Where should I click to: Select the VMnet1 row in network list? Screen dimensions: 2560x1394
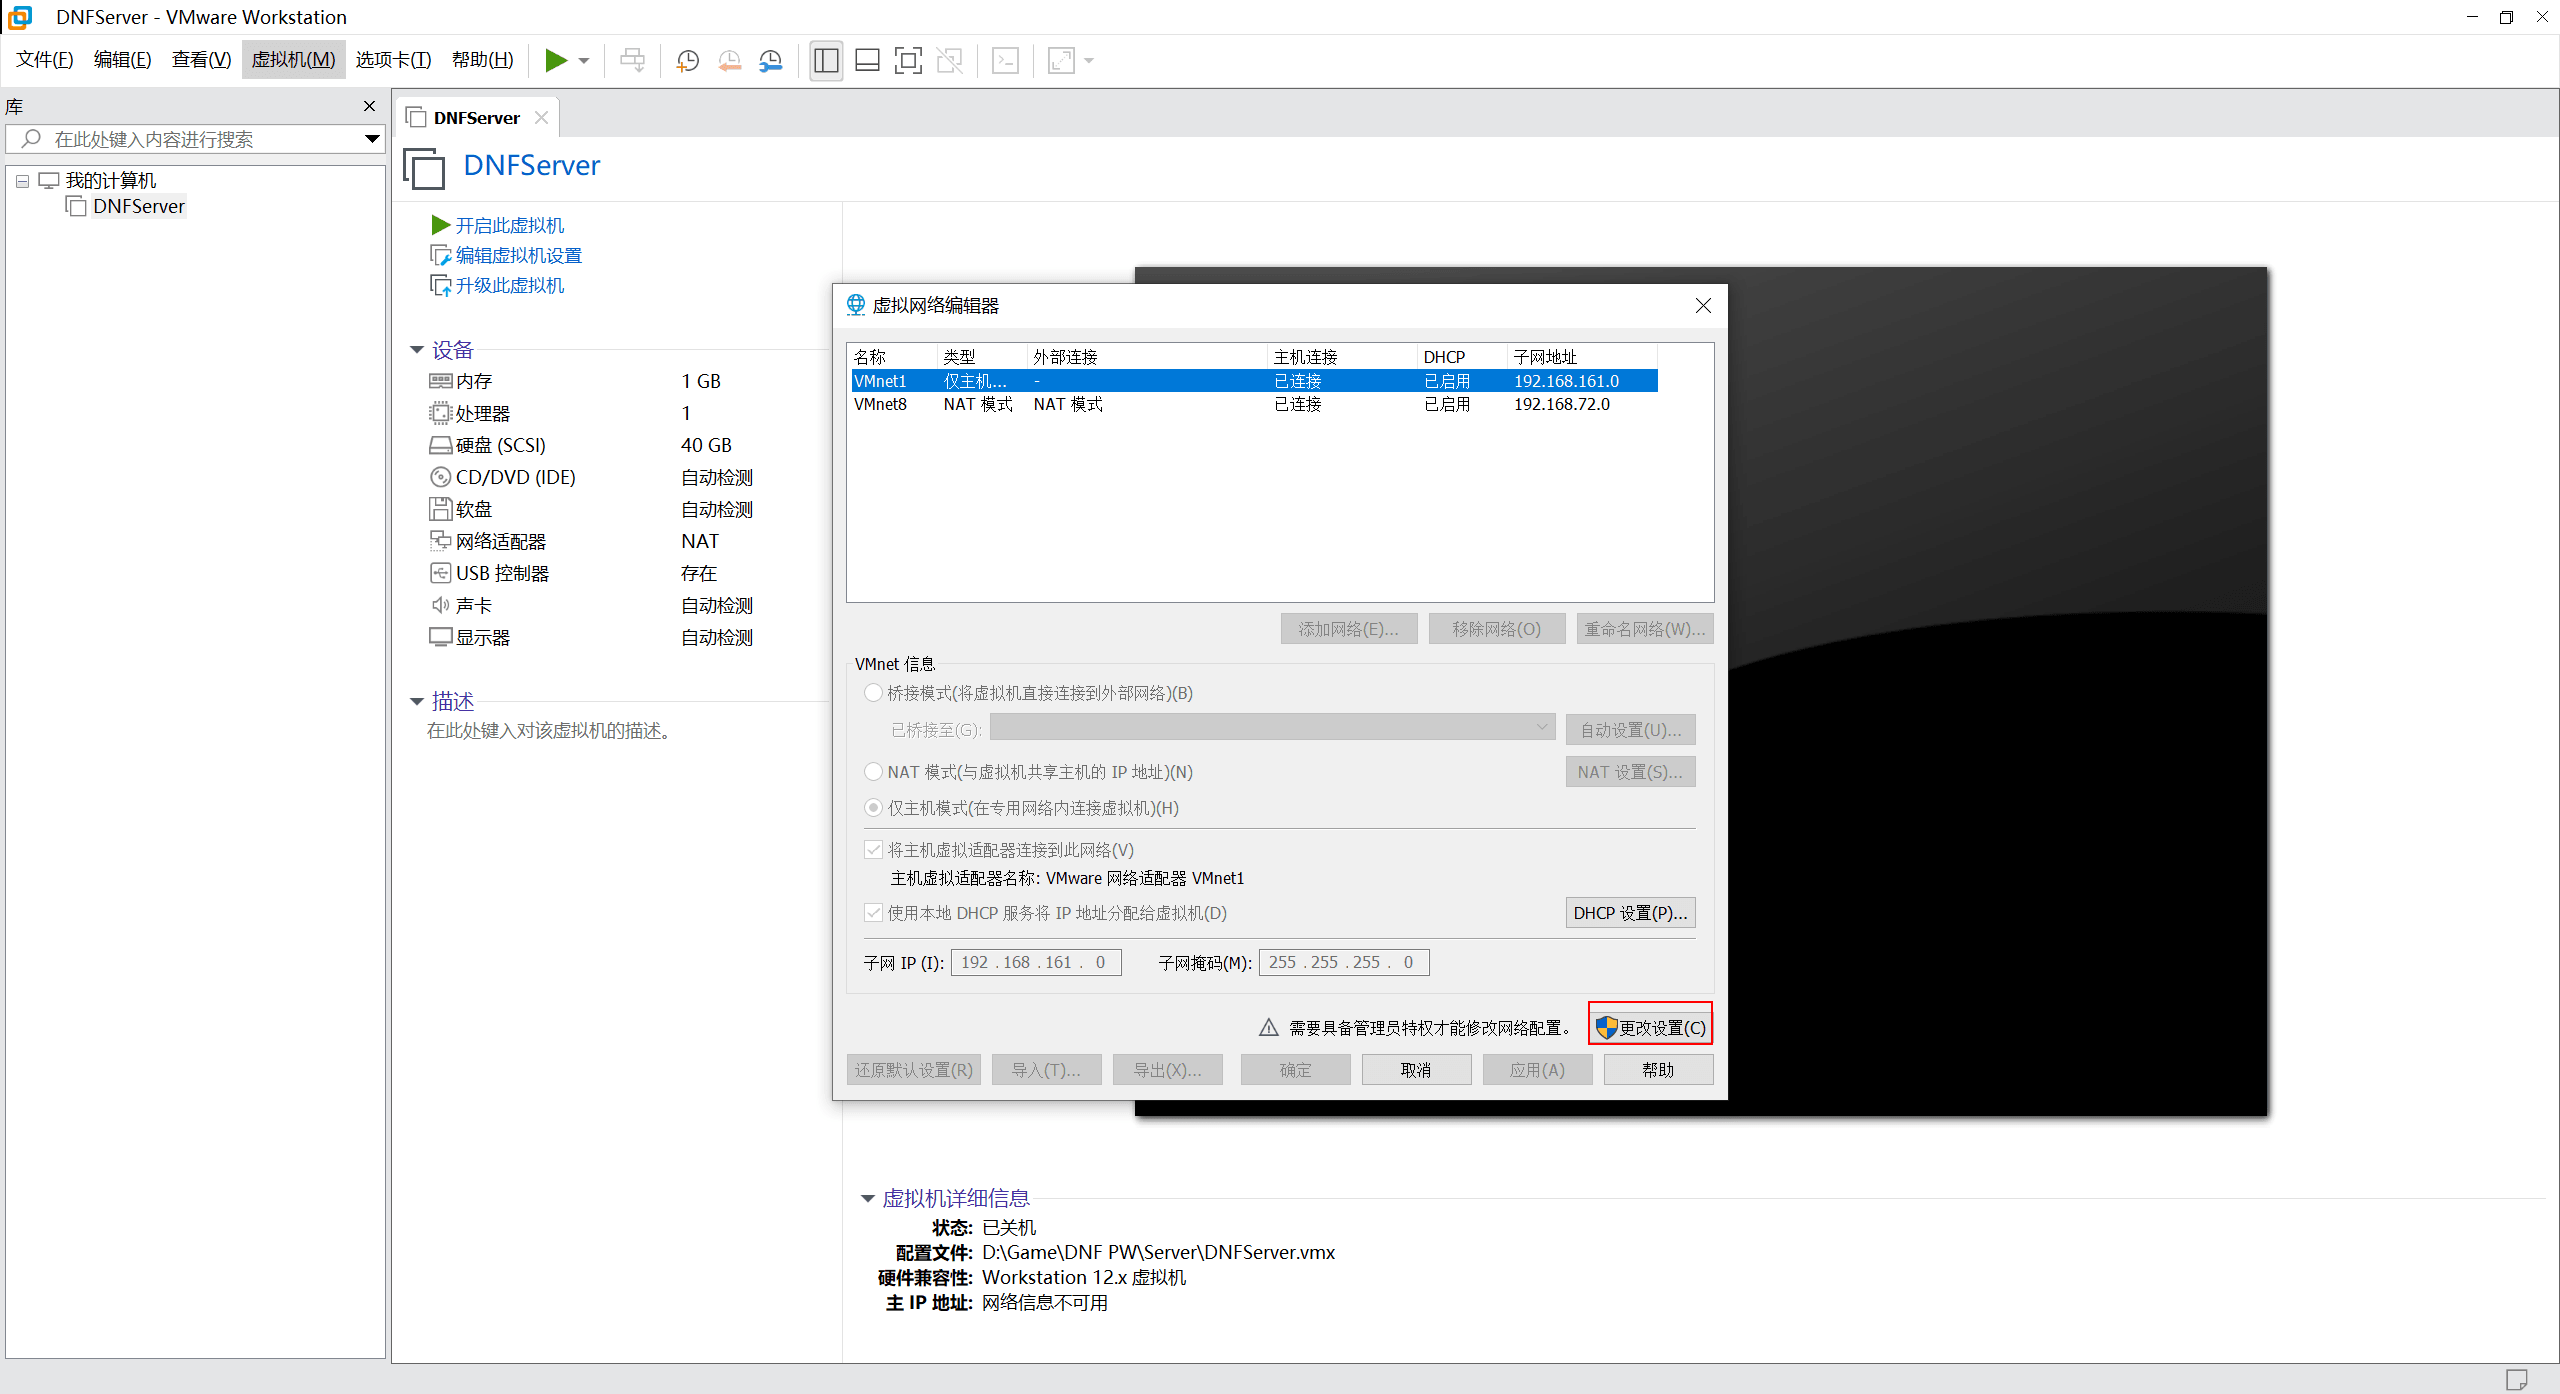1254,381
